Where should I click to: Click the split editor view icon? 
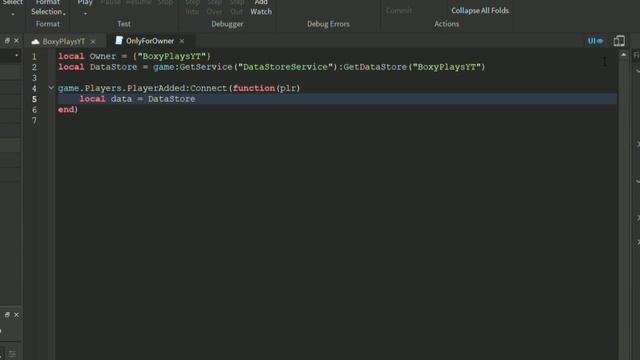[x=619, y=41]
